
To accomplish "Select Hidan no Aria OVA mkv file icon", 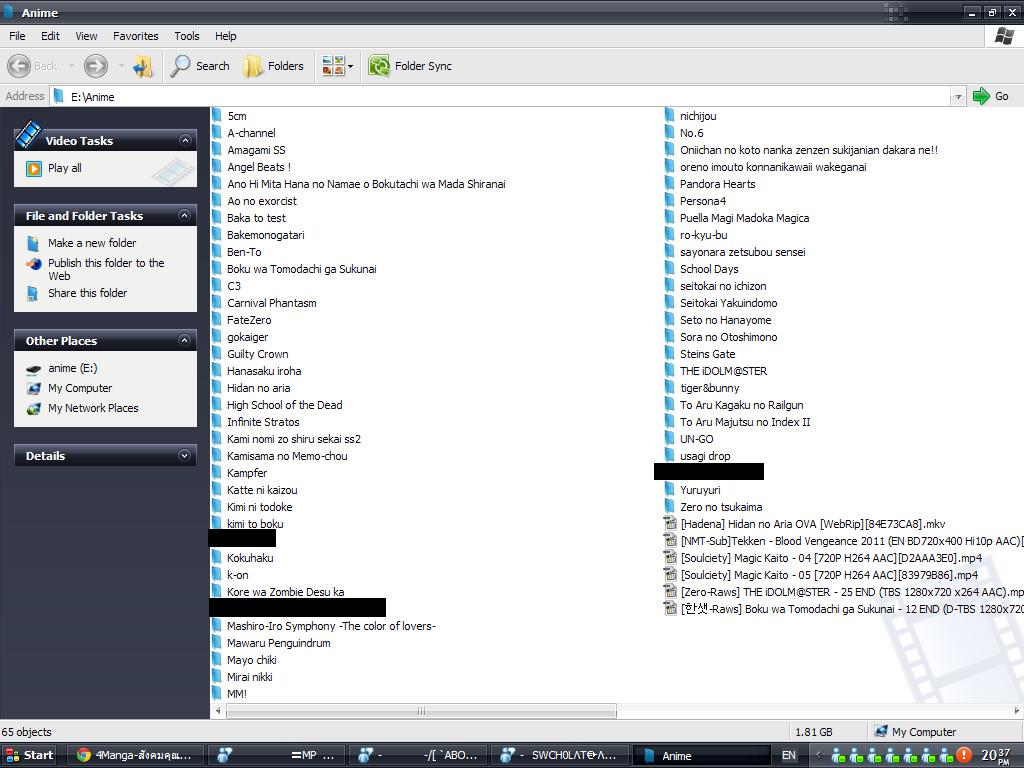I will tap(669, 523).
